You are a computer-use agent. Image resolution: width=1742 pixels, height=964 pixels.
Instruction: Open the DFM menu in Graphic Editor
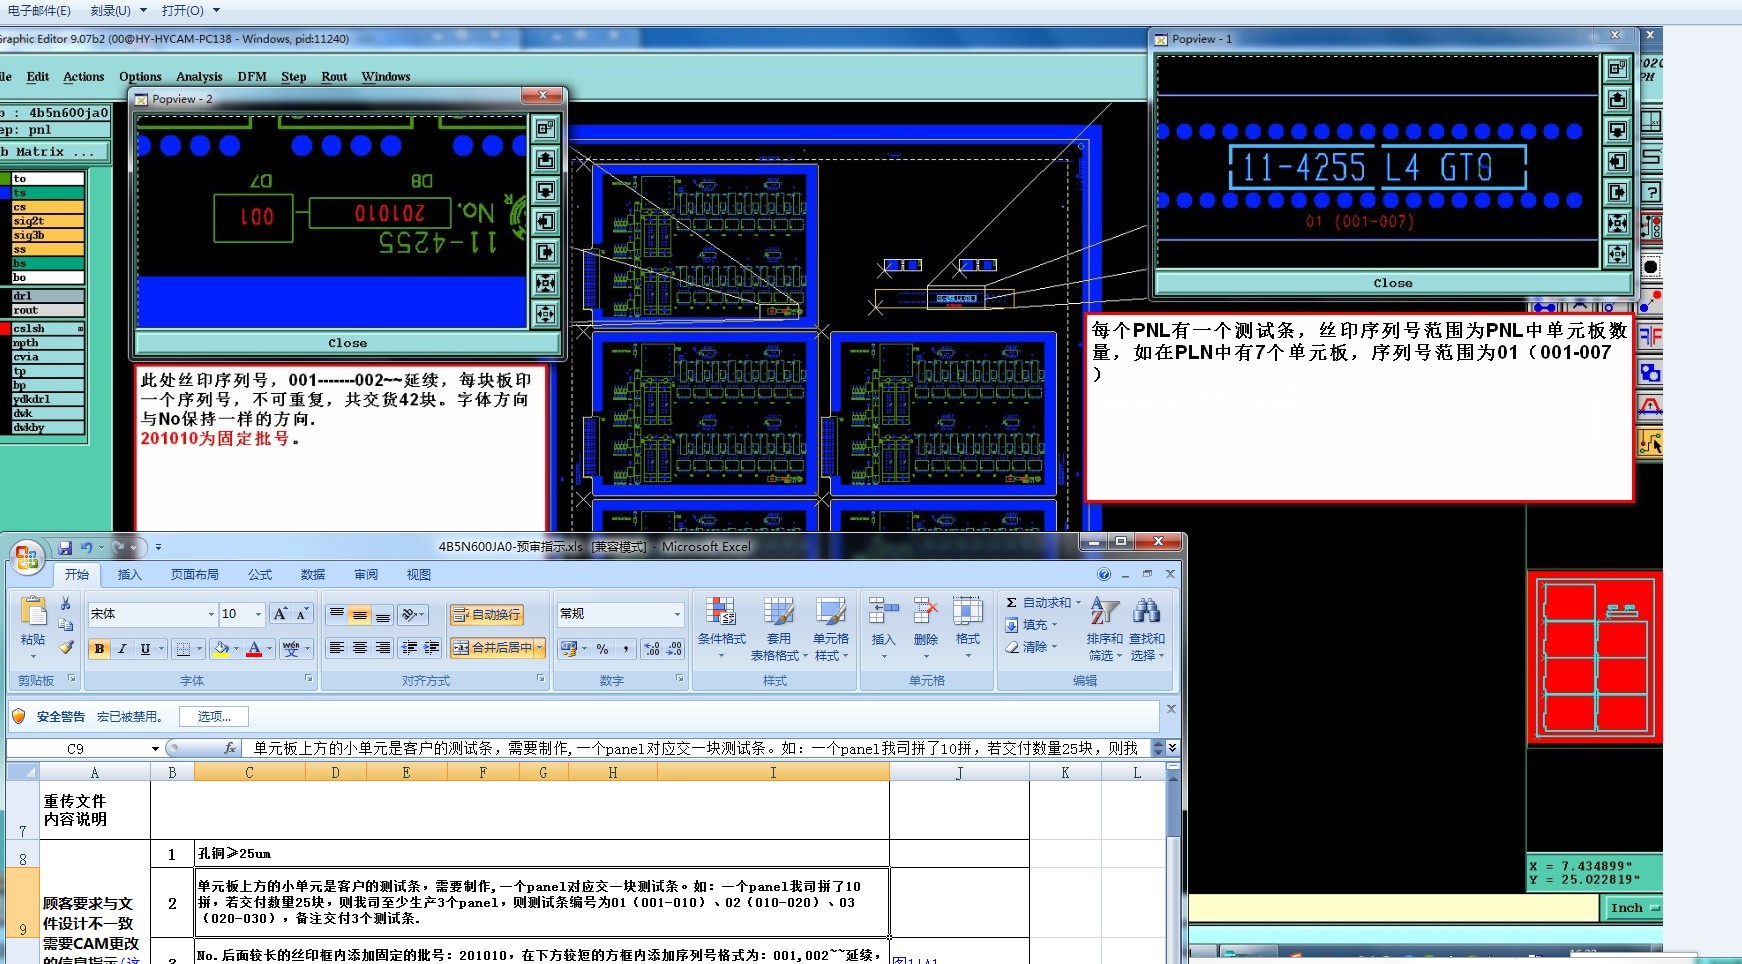pyautogui.click(x=252, y=77)
